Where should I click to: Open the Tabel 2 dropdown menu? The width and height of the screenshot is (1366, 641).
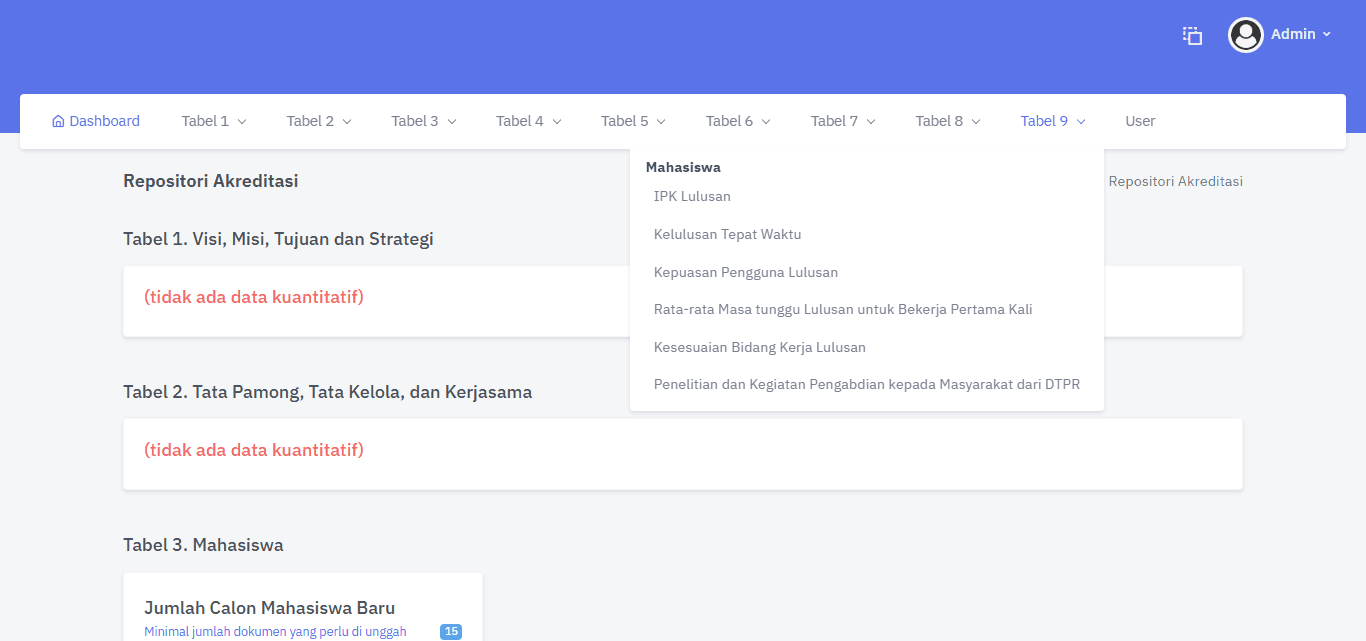pyautogui.click(x=319, y=121)
